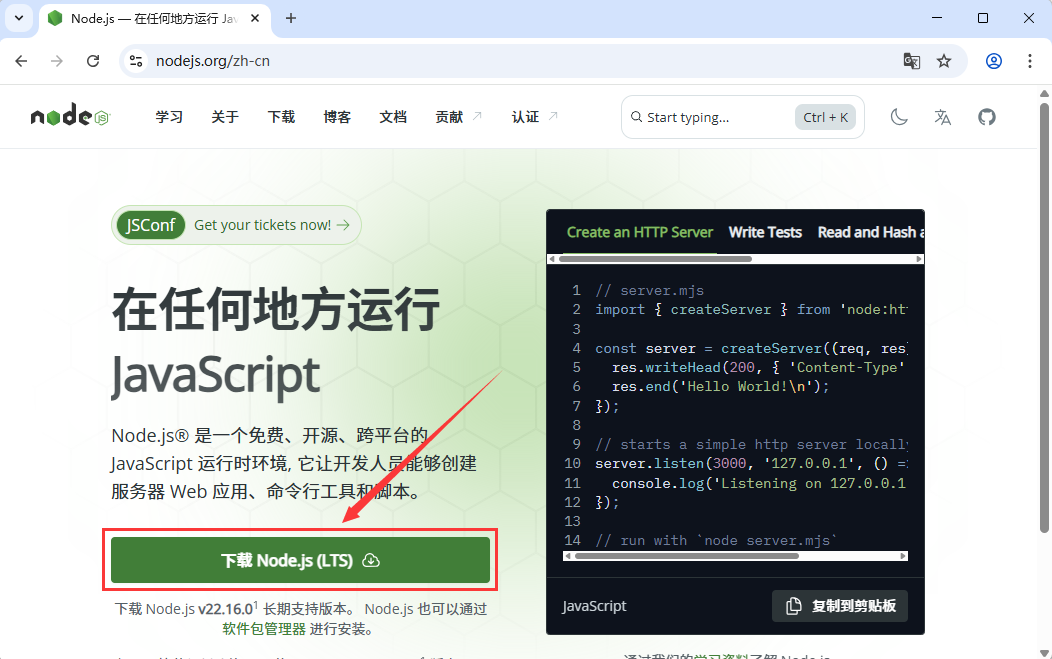Select Create an HTTP Server tab
This screenshot has height=659, width=1052.
[639, 232]
